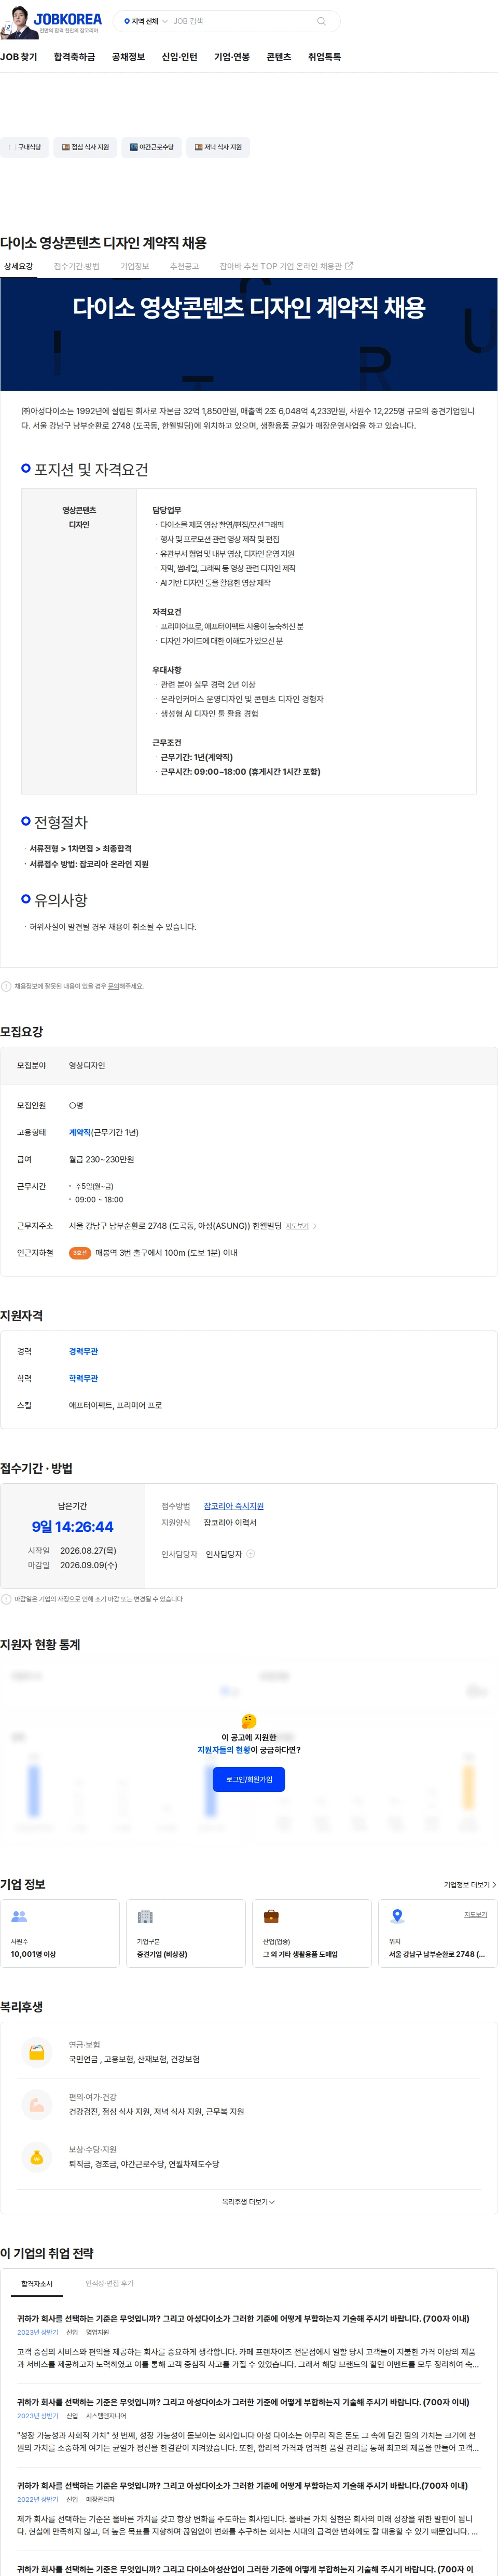
Task: Click the 위치 map pin icon
Action: pos(397,1916)
